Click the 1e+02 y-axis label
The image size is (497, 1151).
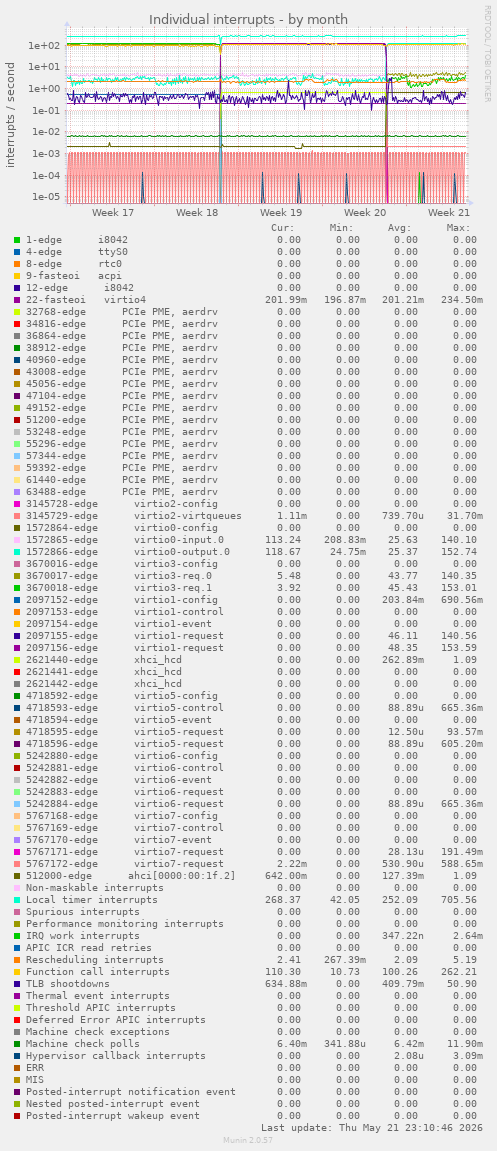(44, 46)
